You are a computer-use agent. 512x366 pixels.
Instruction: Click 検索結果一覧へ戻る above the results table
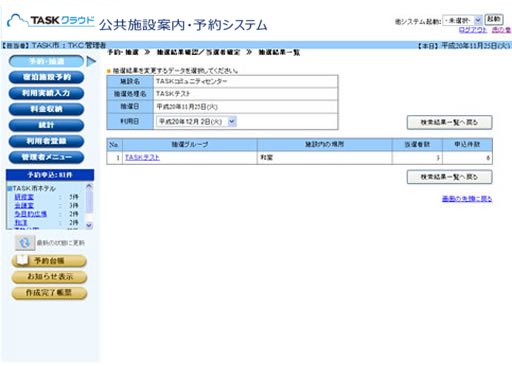click(449, 122)
